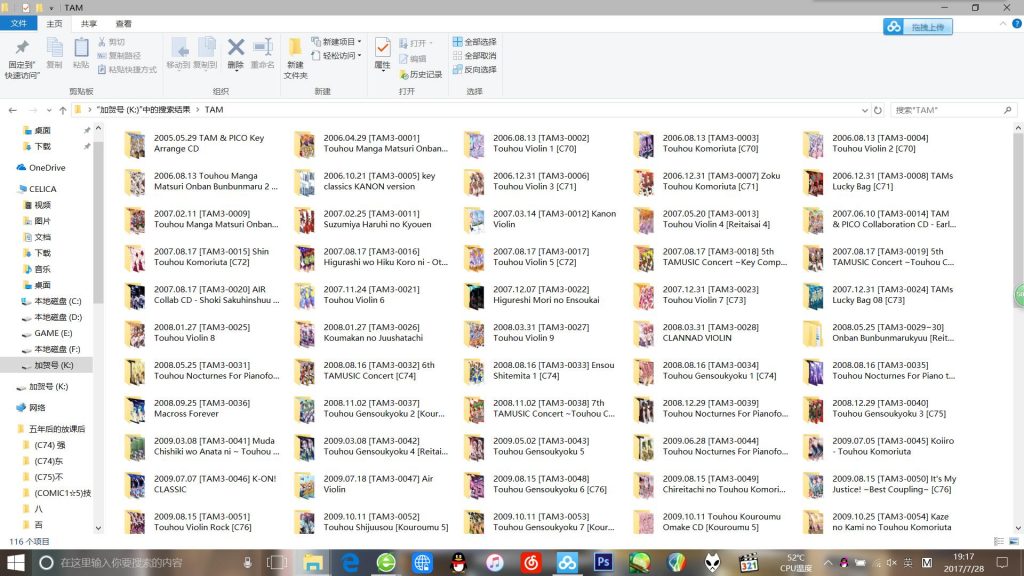Image resolution: width=1024 pixels, height=576 pixels.
Task: Click the cloud upload (拖拽上传) button
Action: pyautogui.click(x=918, y=27)
